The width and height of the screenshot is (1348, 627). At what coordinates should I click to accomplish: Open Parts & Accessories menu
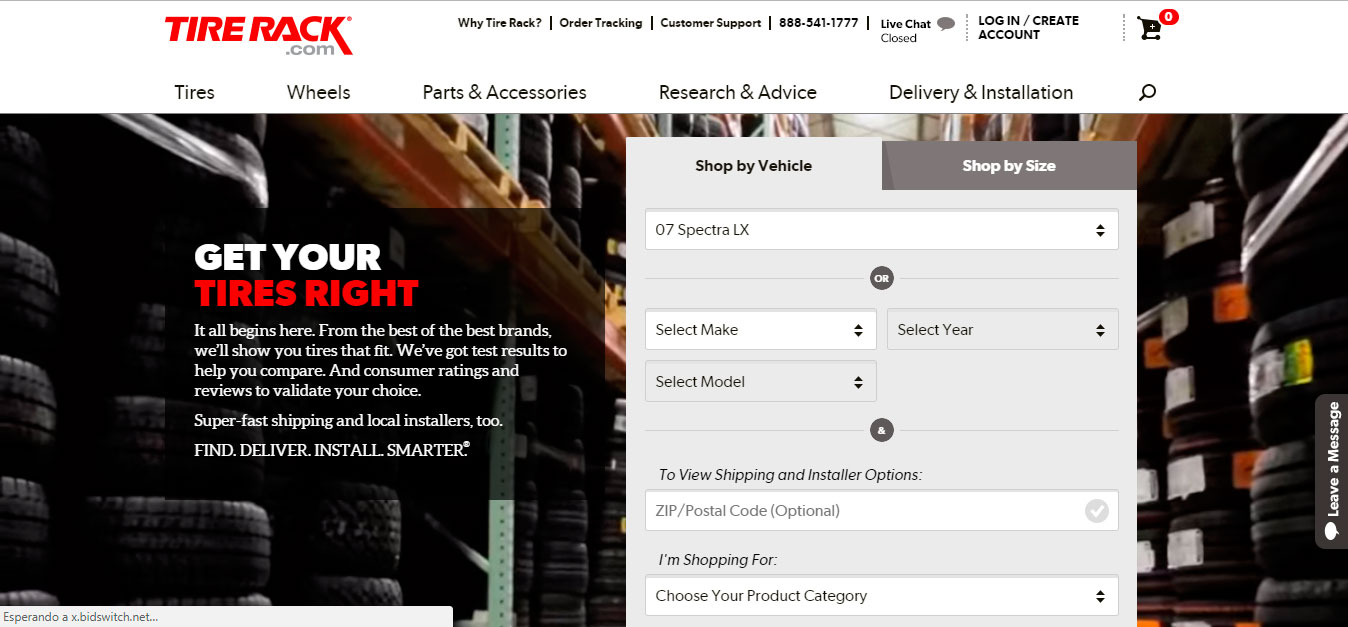(x=504, y=92)
